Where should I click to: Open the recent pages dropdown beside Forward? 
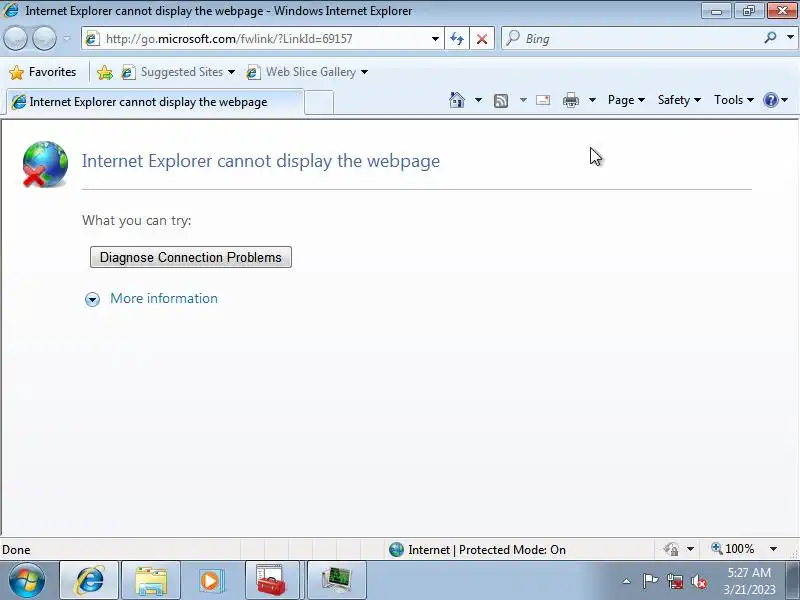[67, 38]
